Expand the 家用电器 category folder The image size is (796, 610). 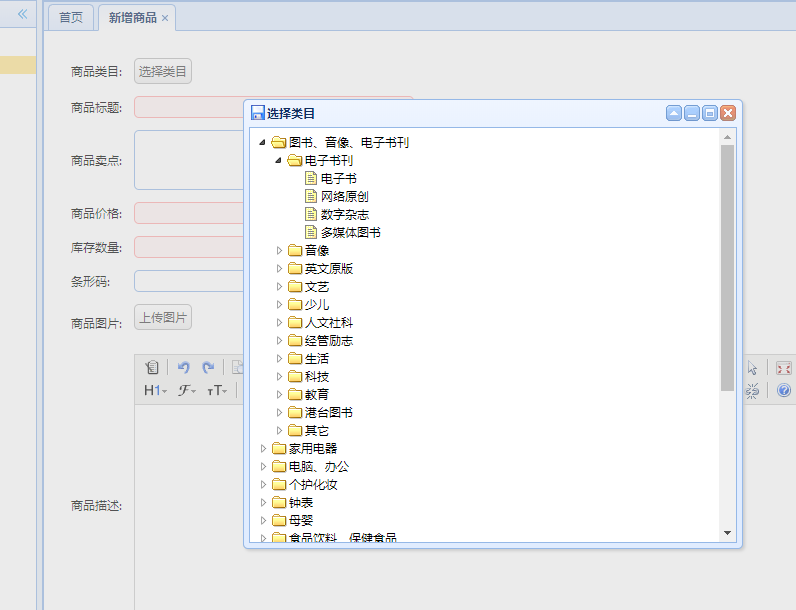(x=264, y=448)
